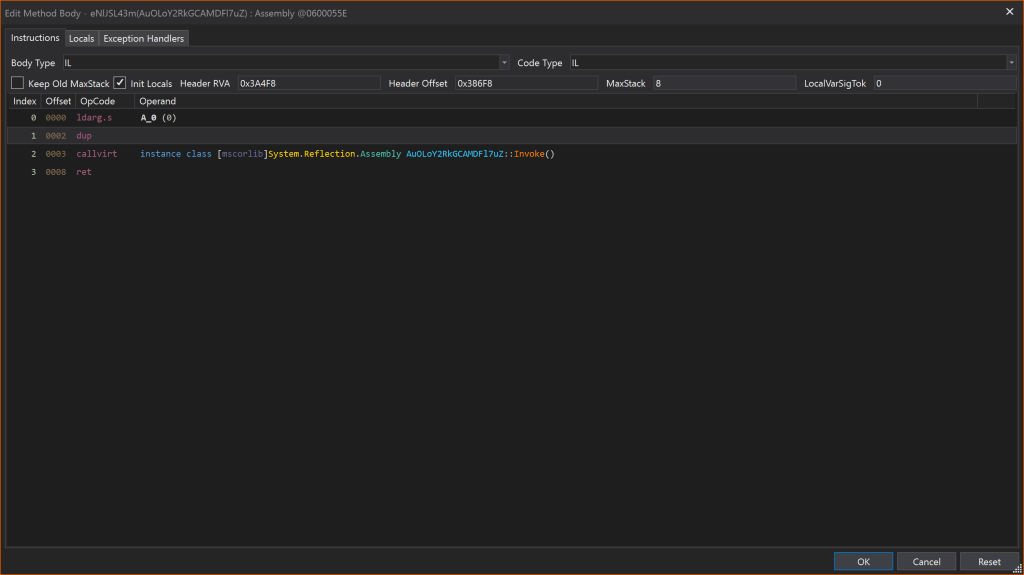Click the ret instruction opcode

[84, 172]
